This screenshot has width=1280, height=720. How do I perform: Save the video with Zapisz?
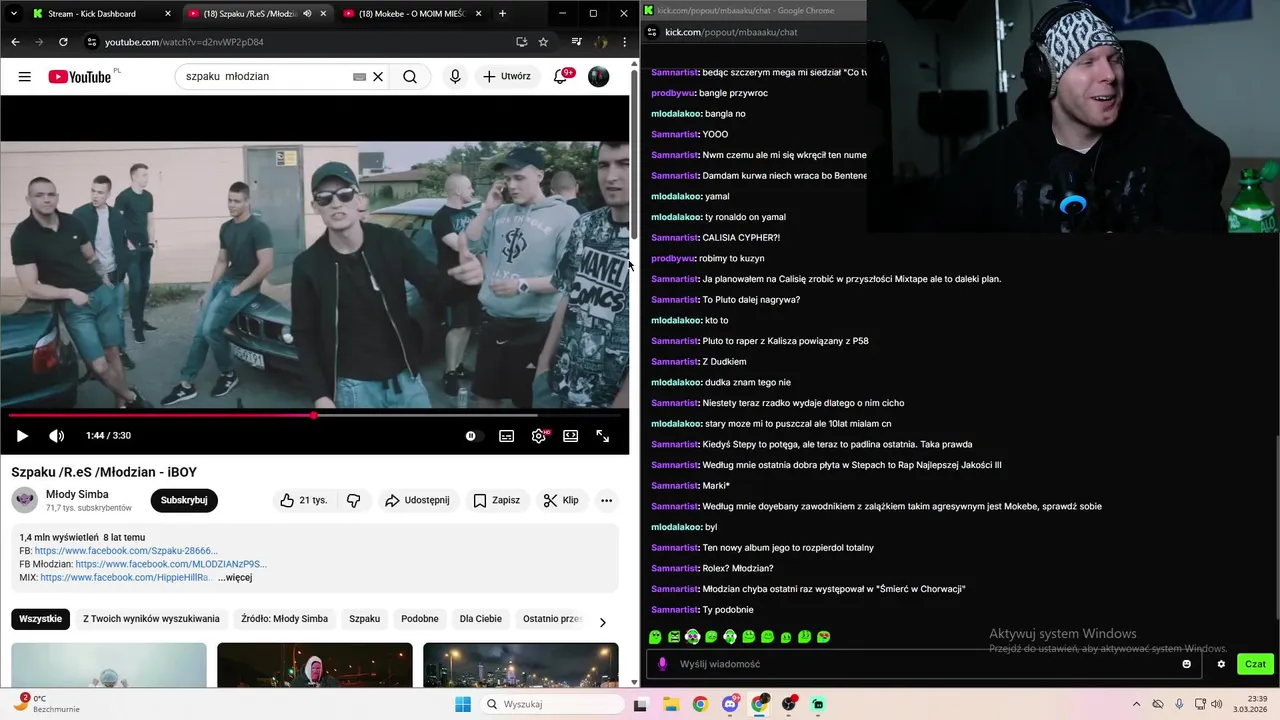coord(496,500)
